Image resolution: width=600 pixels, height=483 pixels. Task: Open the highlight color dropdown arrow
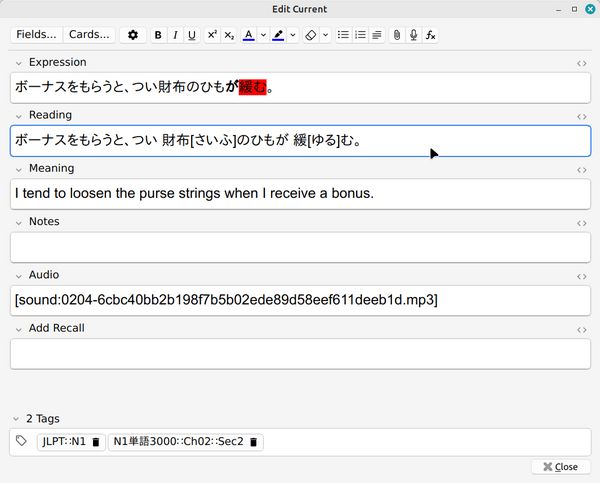coord(293,35)
